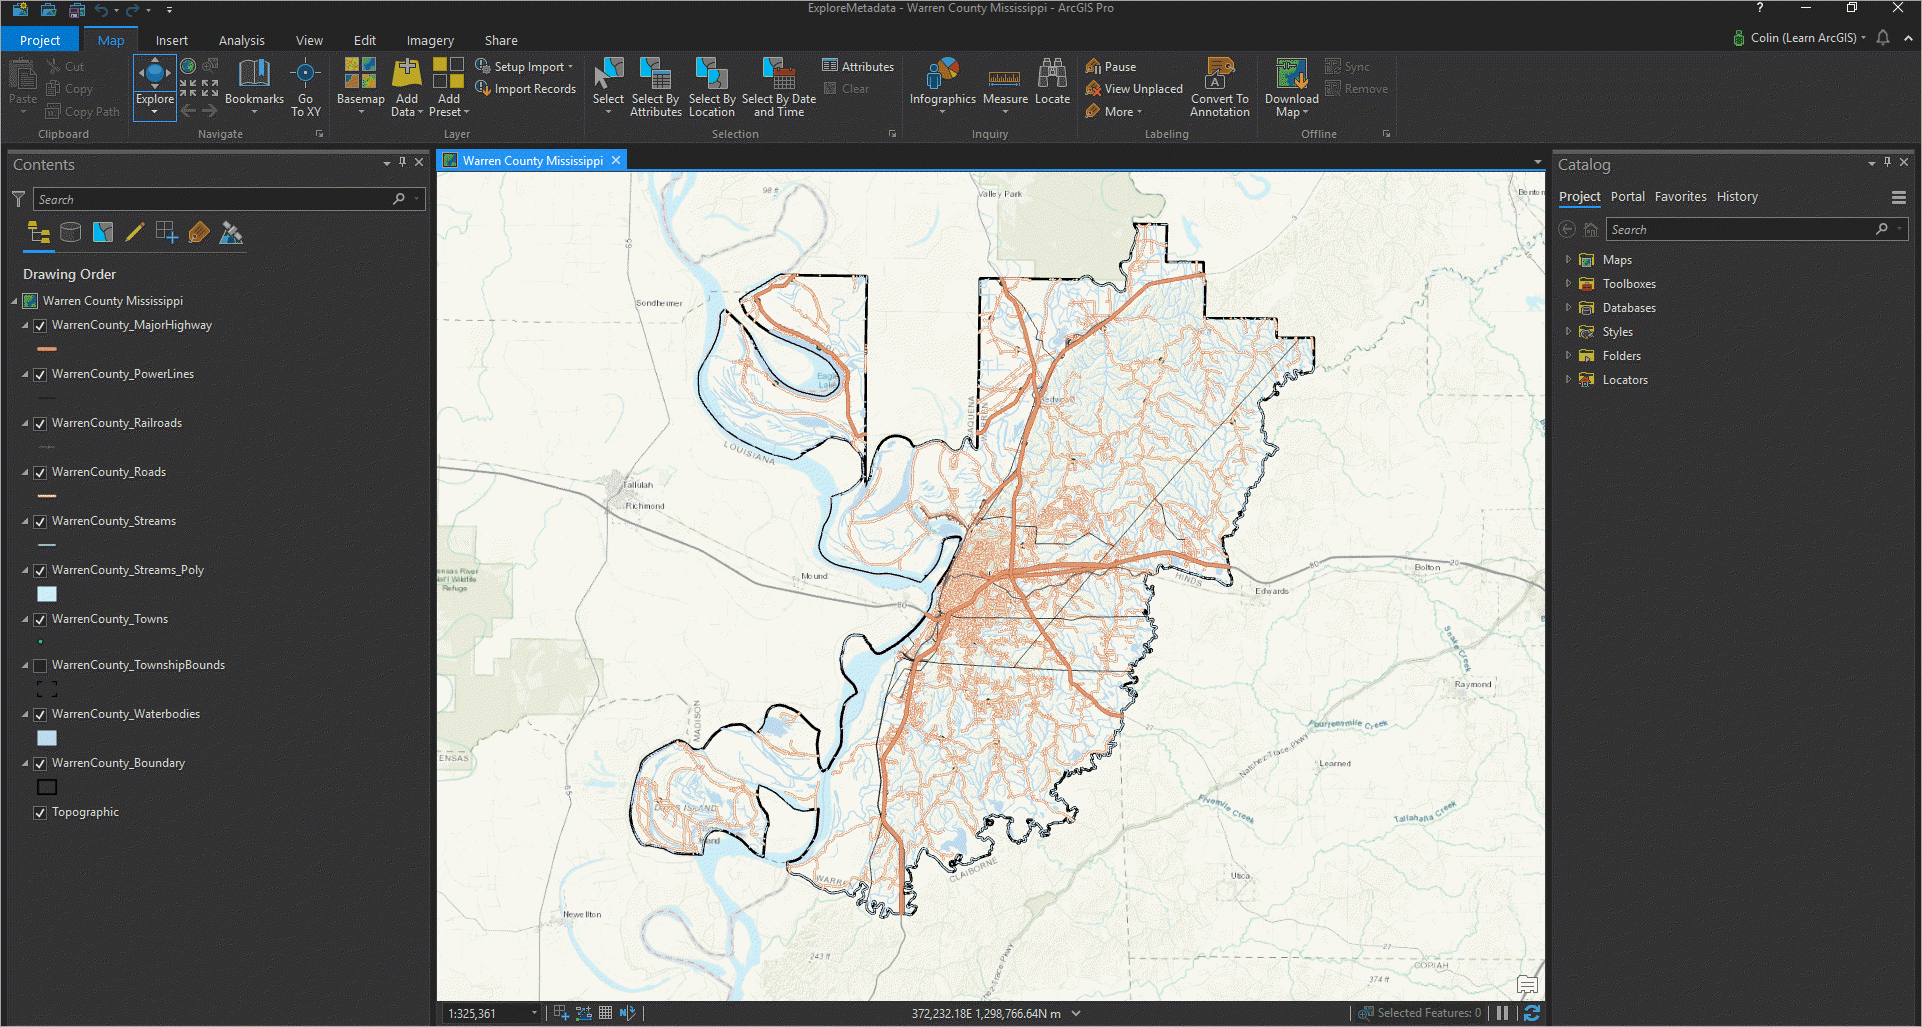
Task: Open the coordinate display units dropdown
Action: [x=1076, y=1013]
